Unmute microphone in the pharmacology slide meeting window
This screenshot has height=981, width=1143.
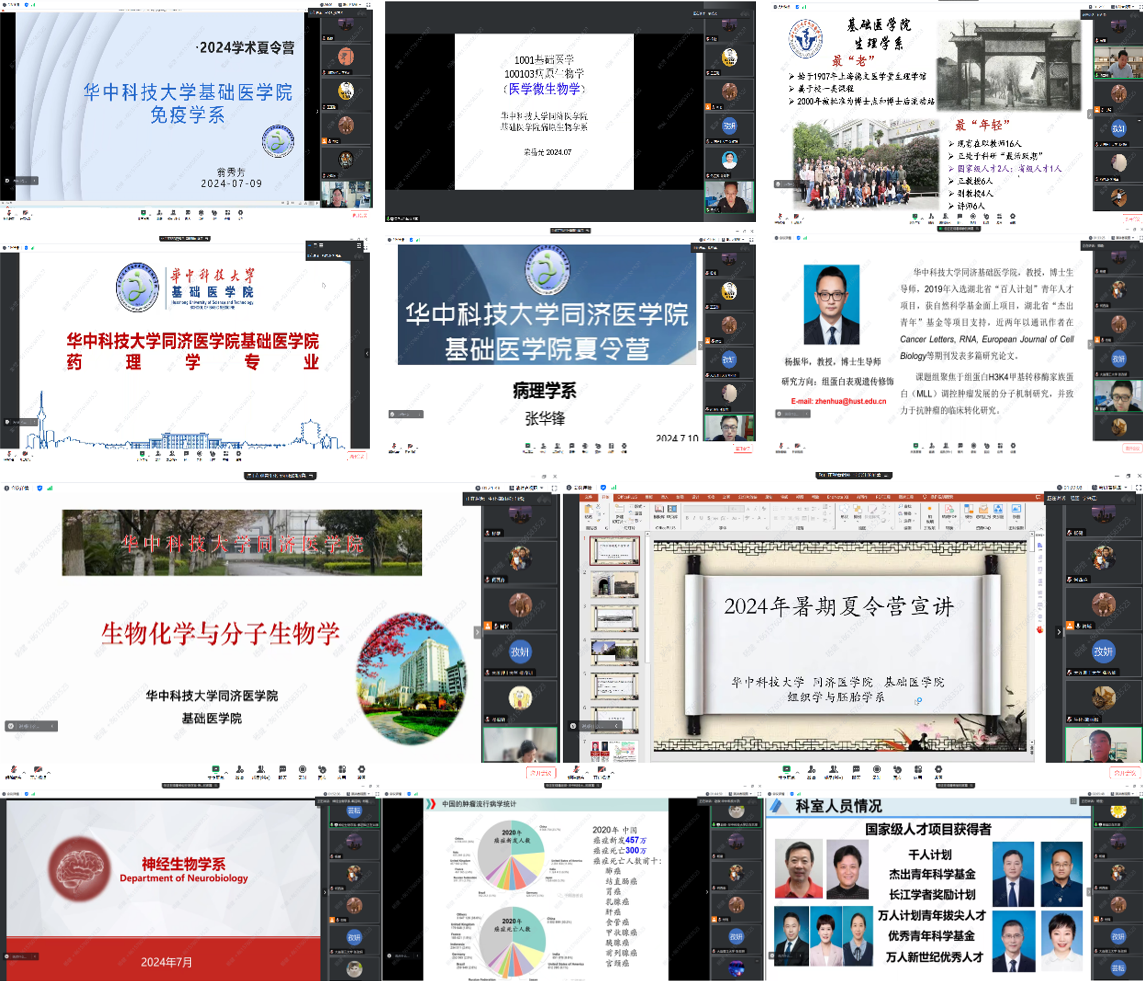click(9, 454)
